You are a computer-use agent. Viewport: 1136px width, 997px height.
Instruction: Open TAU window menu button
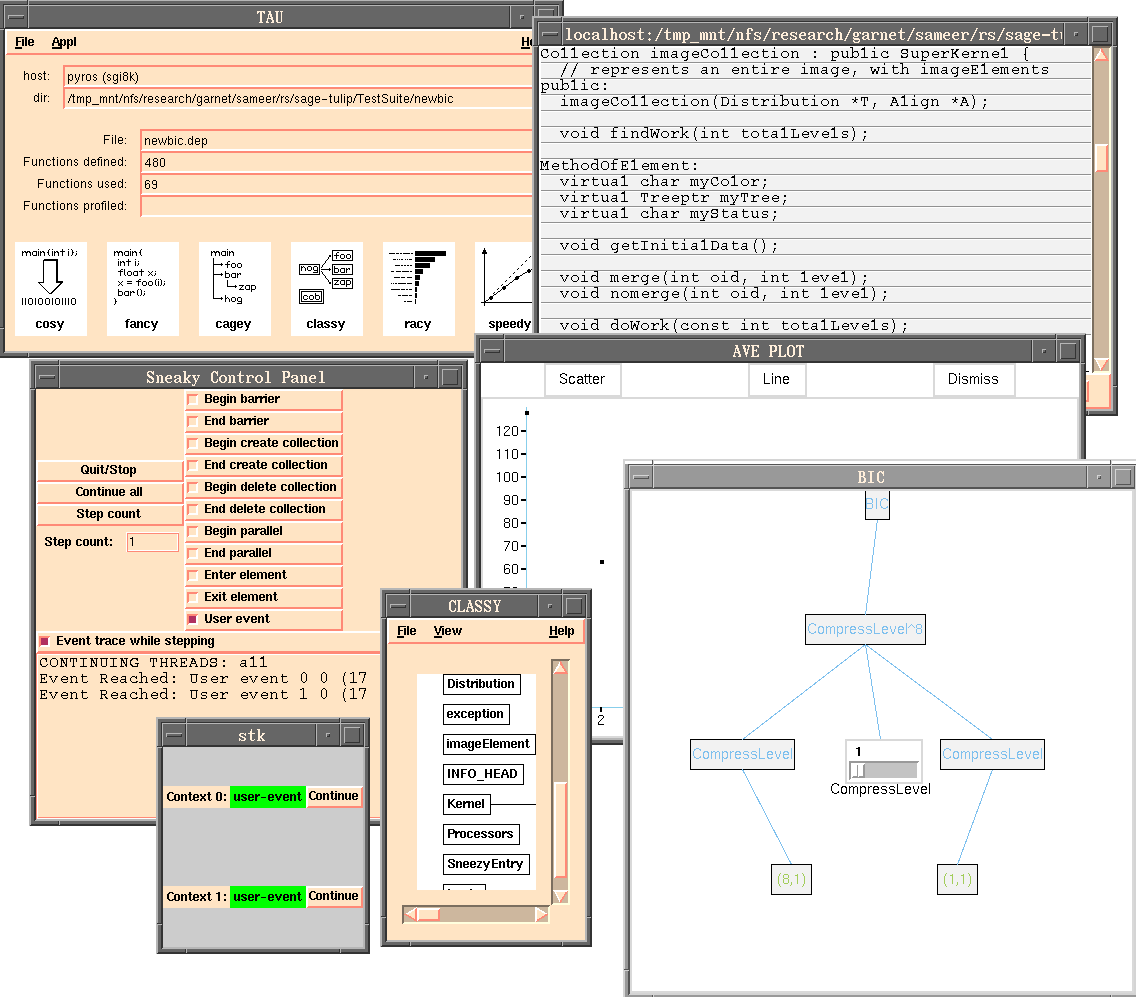point(16,17)
